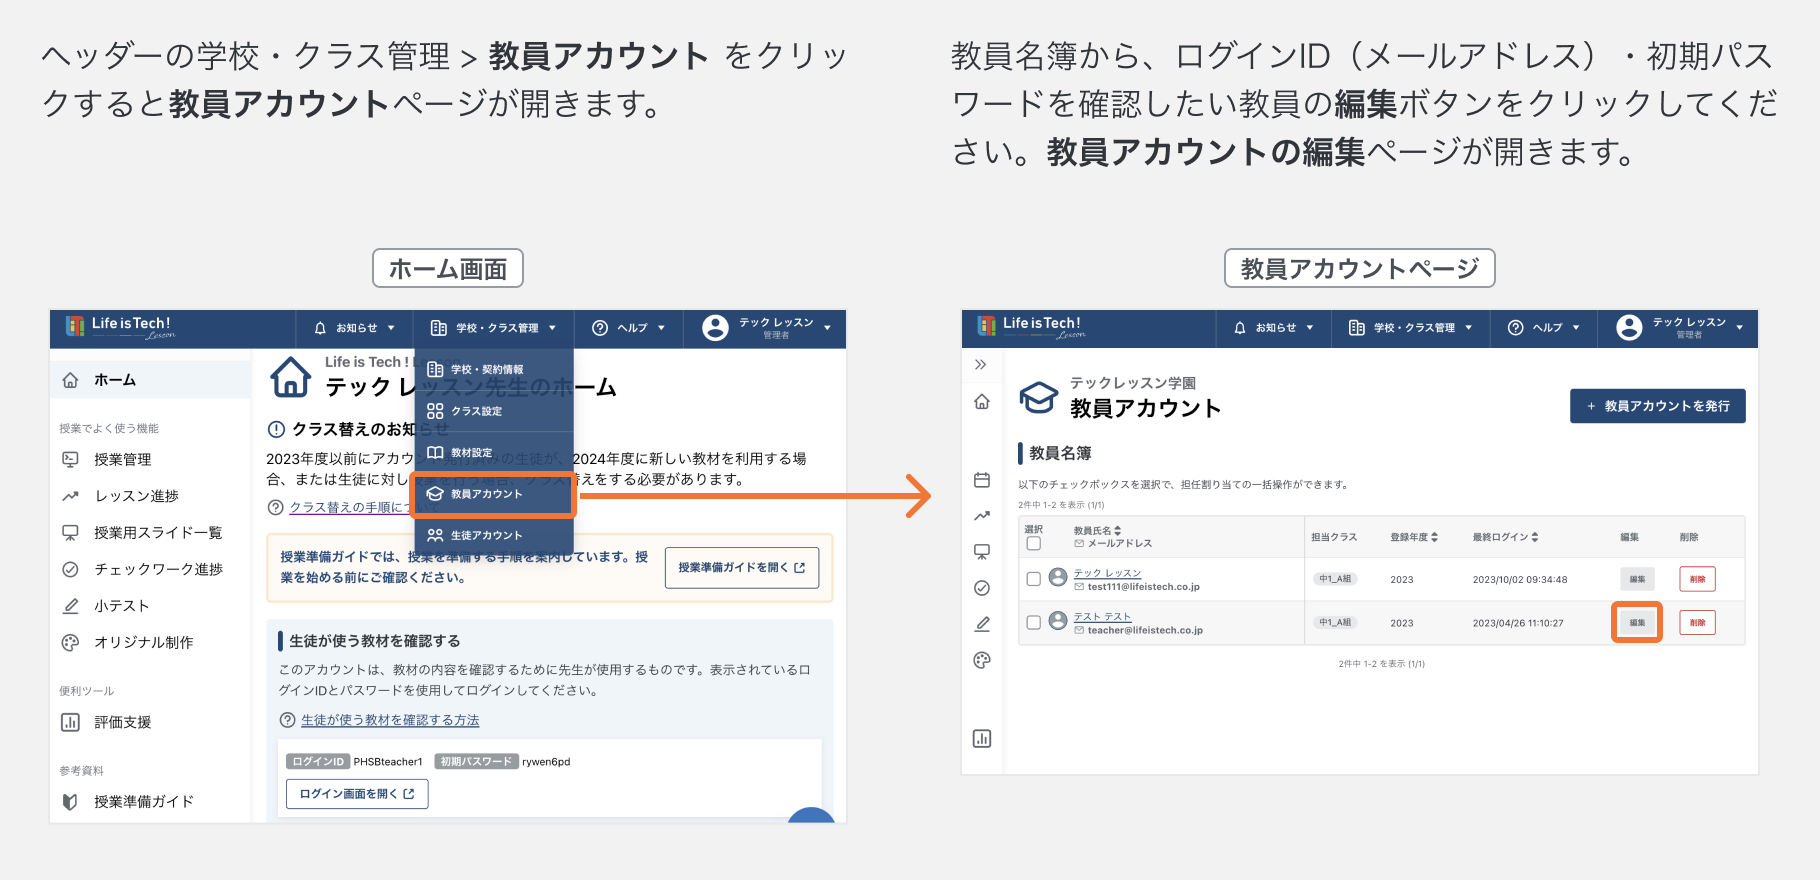Screen dimensions: 1820x880
Task: Open ヘルプ dropdown on home screen header
Action: [x=629, y=328]
